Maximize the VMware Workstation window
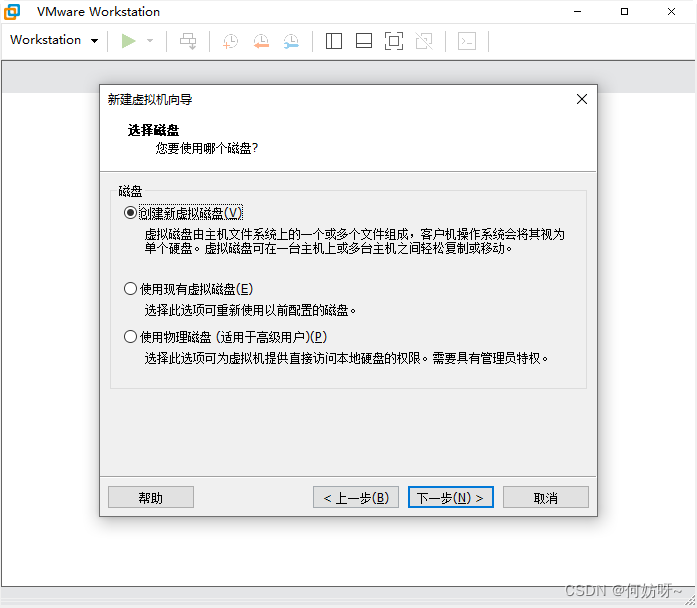 [x=625, y=12]
